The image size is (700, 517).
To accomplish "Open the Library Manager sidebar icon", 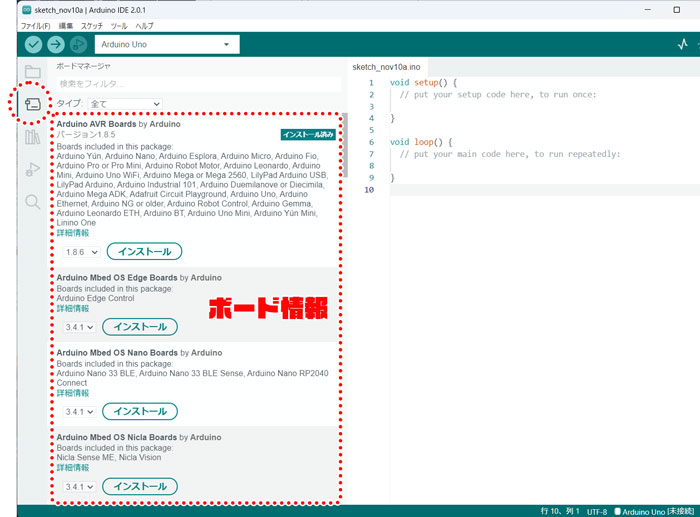I will (33, 137).
